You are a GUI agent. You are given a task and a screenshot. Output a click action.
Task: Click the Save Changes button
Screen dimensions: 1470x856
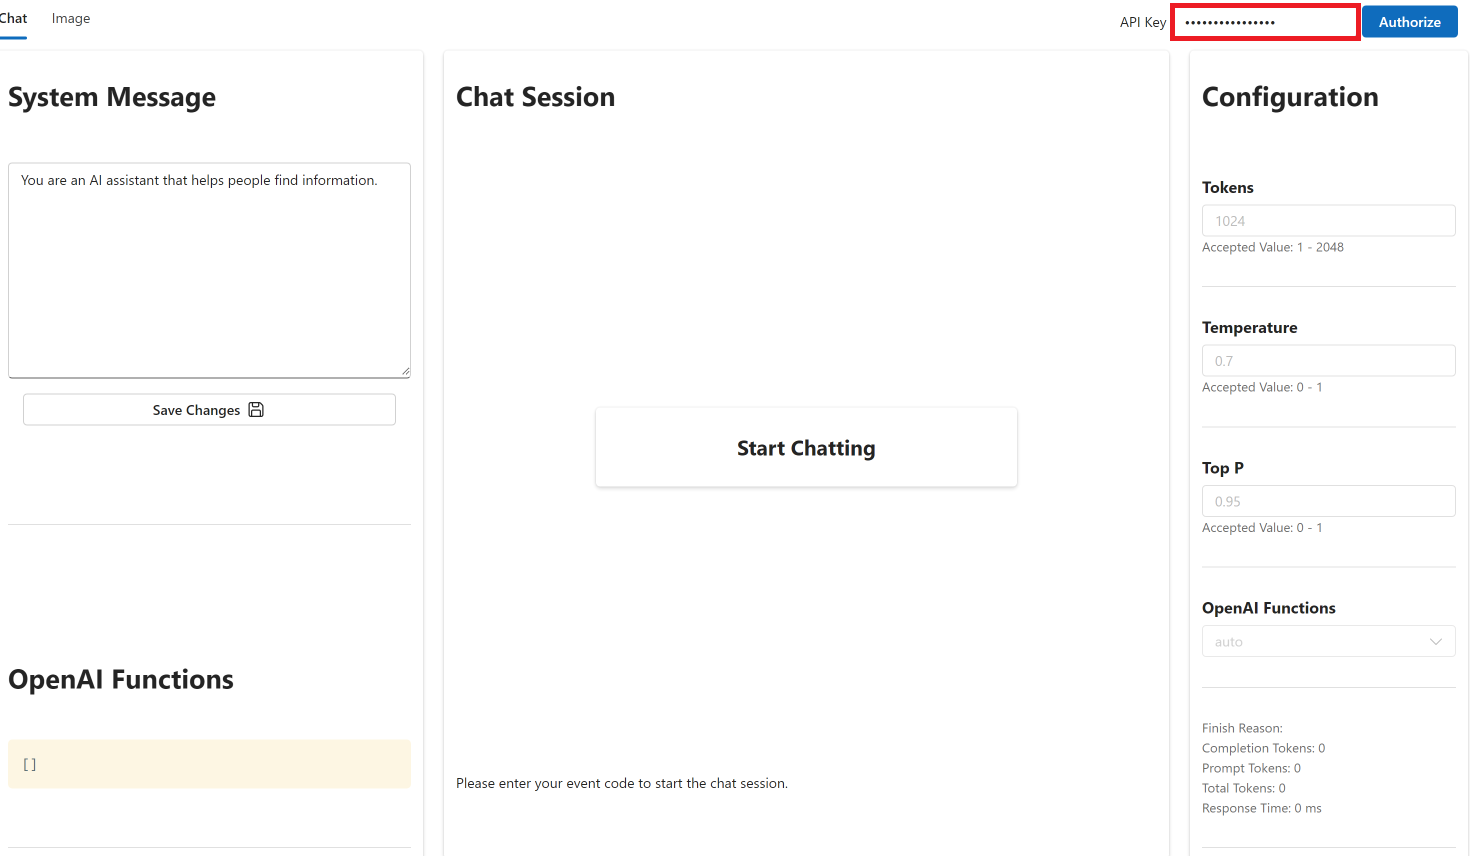[209, 410]
